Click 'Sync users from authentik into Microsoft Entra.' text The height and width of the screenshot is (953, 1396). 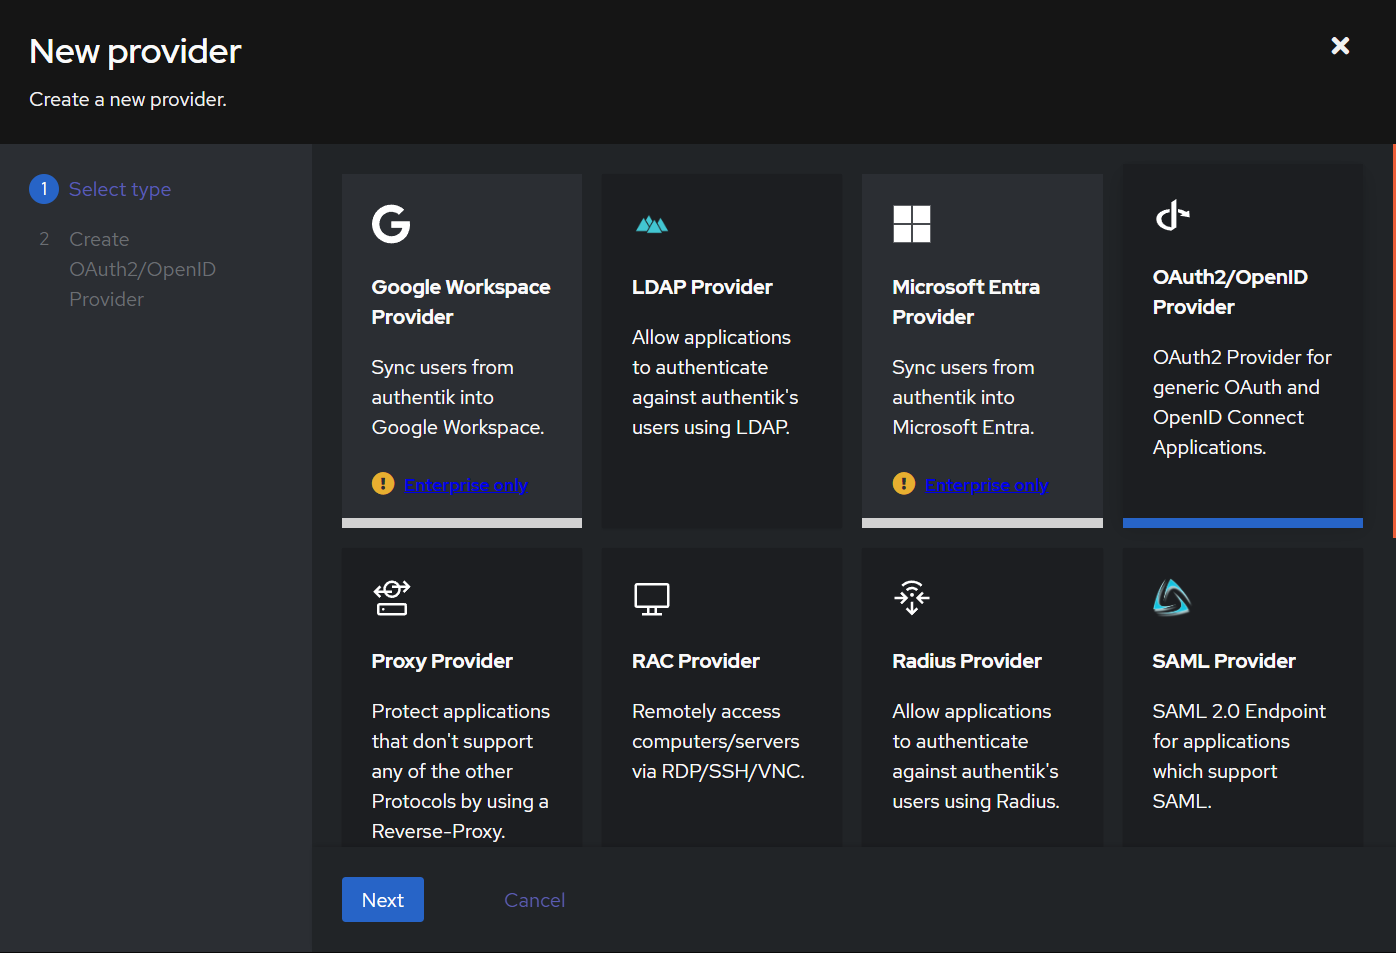pos(964,397)
